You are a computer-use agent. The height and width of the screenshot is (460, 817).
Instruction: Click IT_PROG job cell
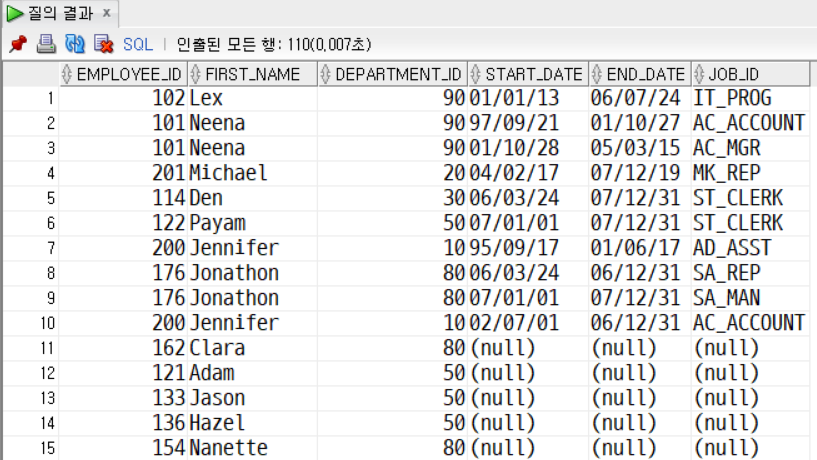point(751,98)
